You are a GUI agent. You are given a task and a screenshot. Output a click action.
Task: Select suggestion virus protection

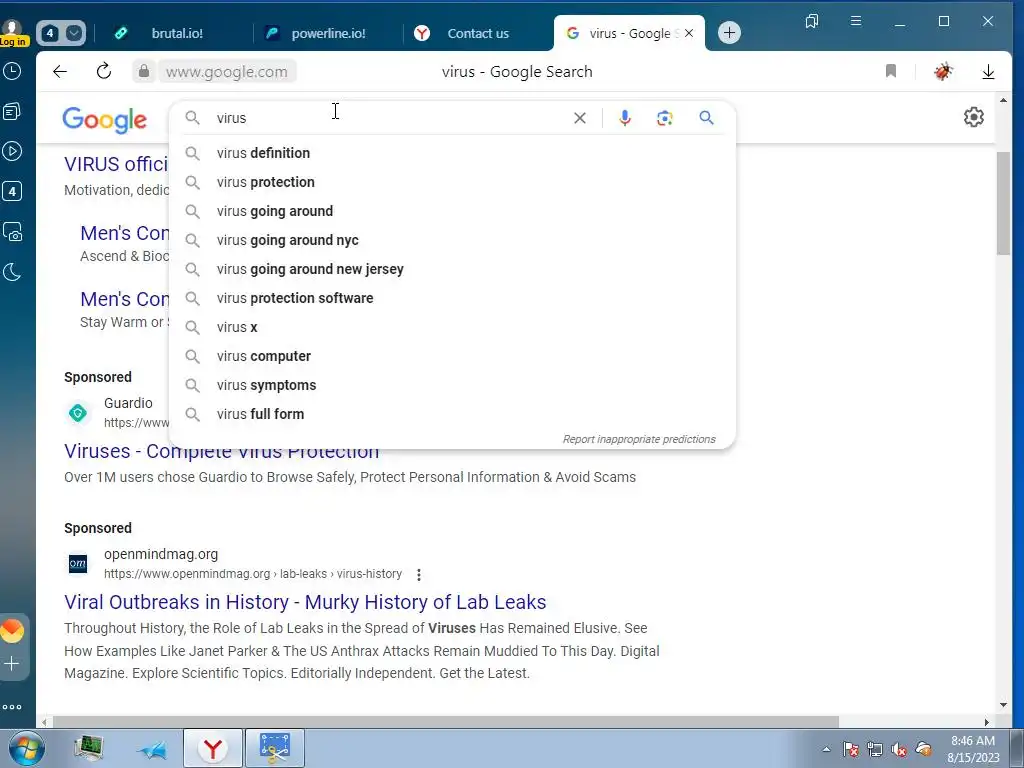point(452,182)
